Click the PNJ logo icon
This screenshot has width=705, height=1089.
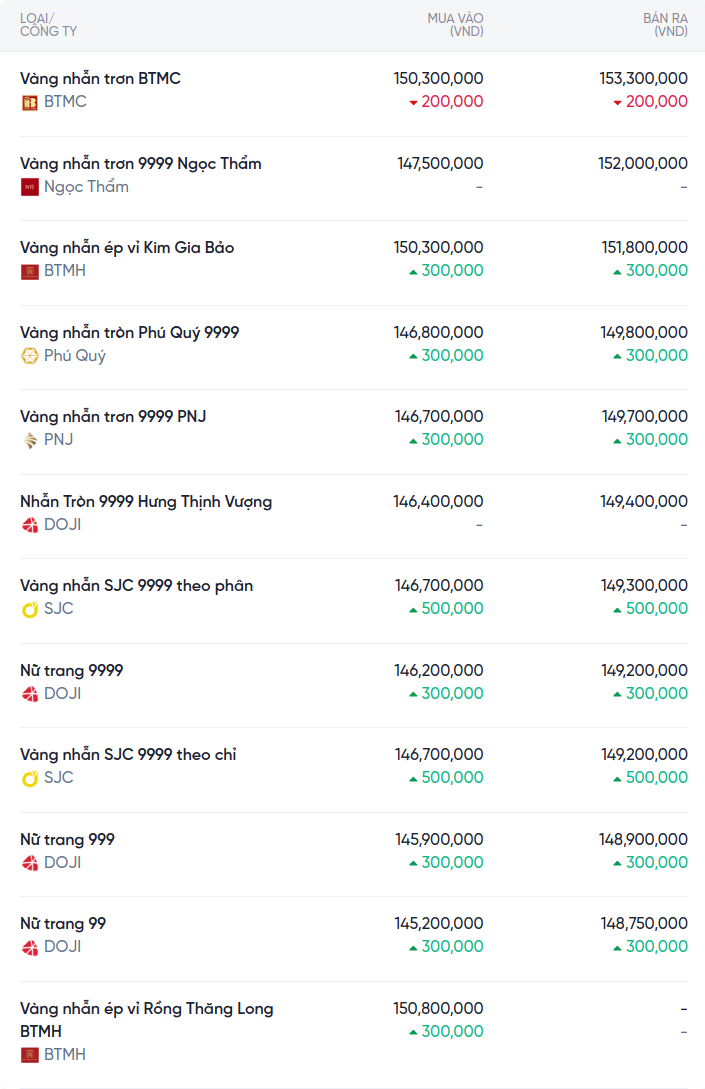pos(30,440)
